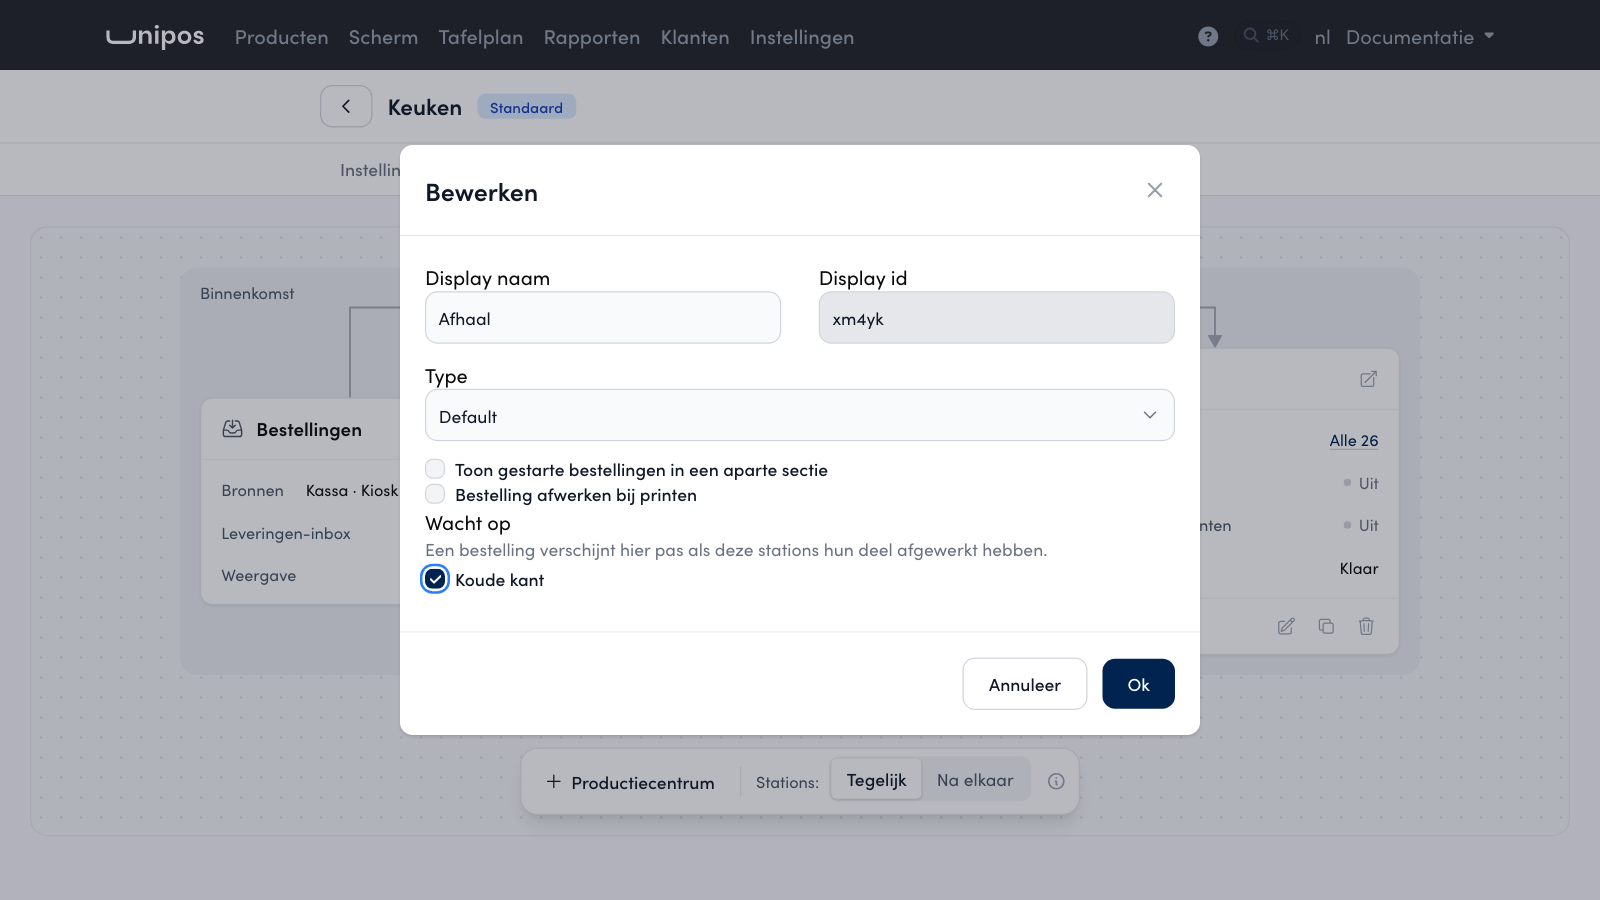
Task: Click the edit pencil icon on station card
Action: pos(1286,626)
